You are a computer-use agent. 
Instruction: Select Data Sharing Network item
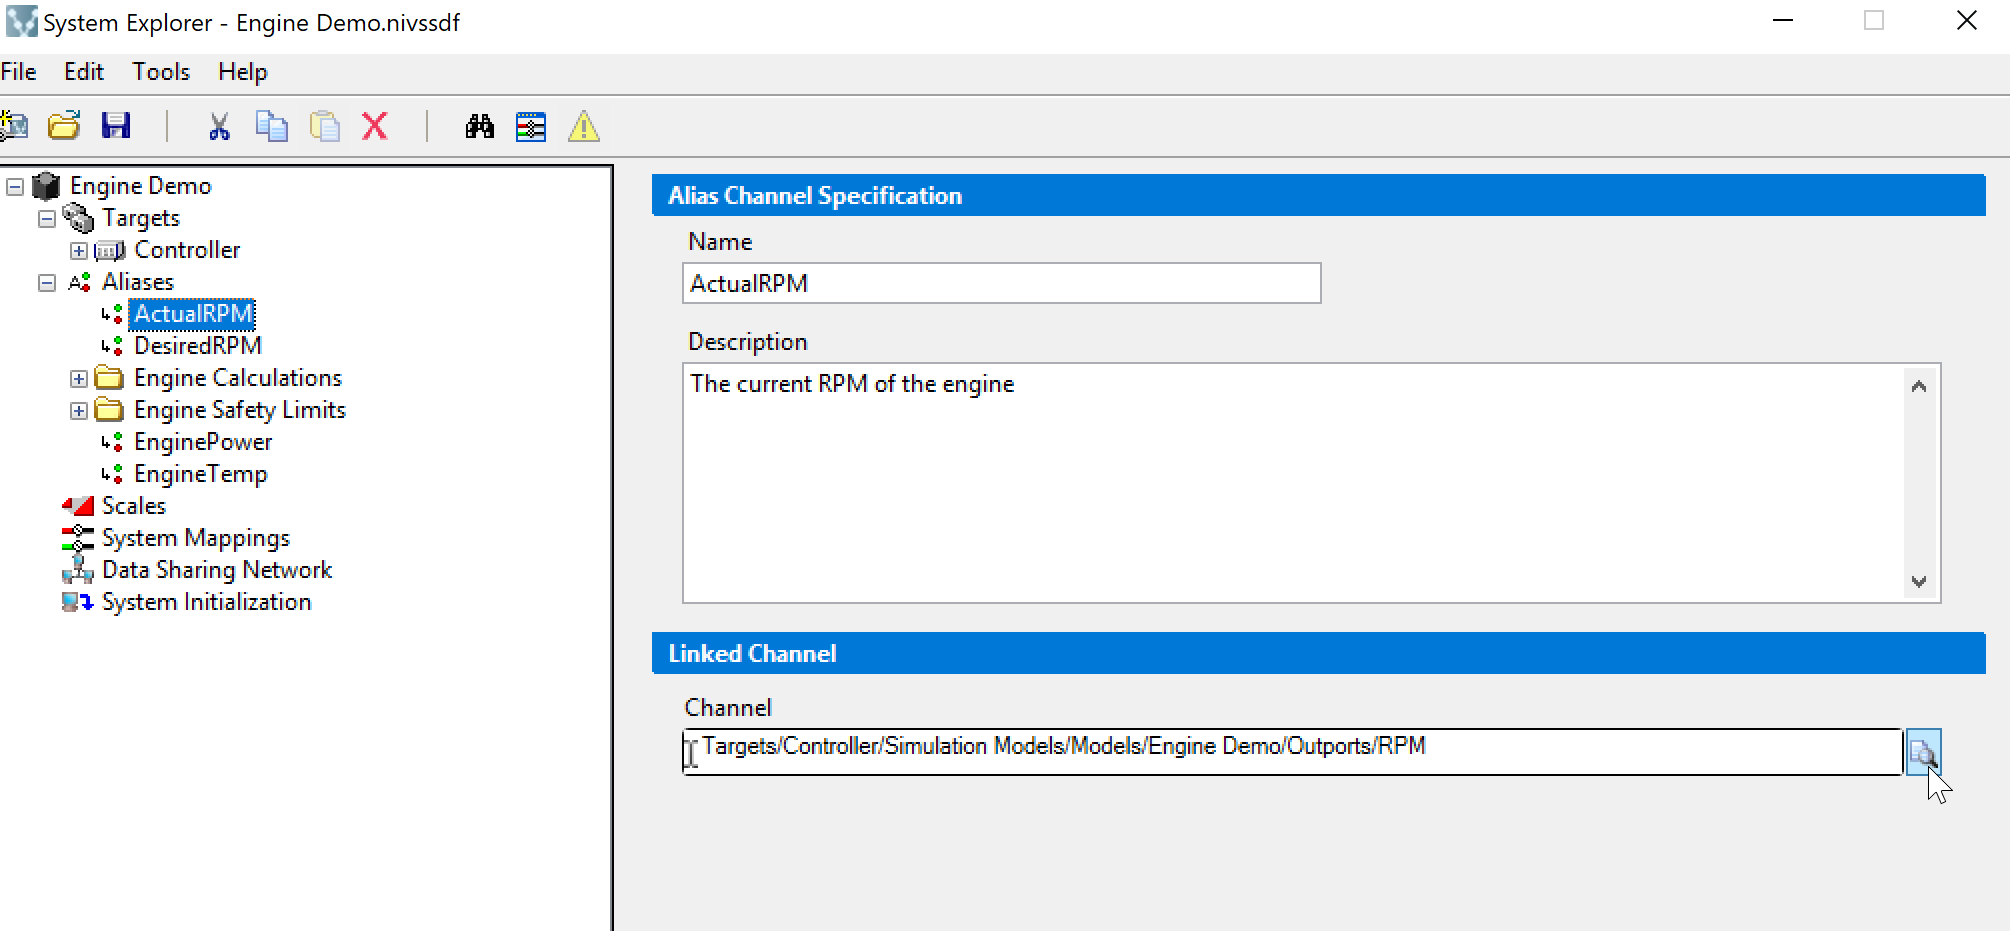pyautogui.click(x=217, y=570)
